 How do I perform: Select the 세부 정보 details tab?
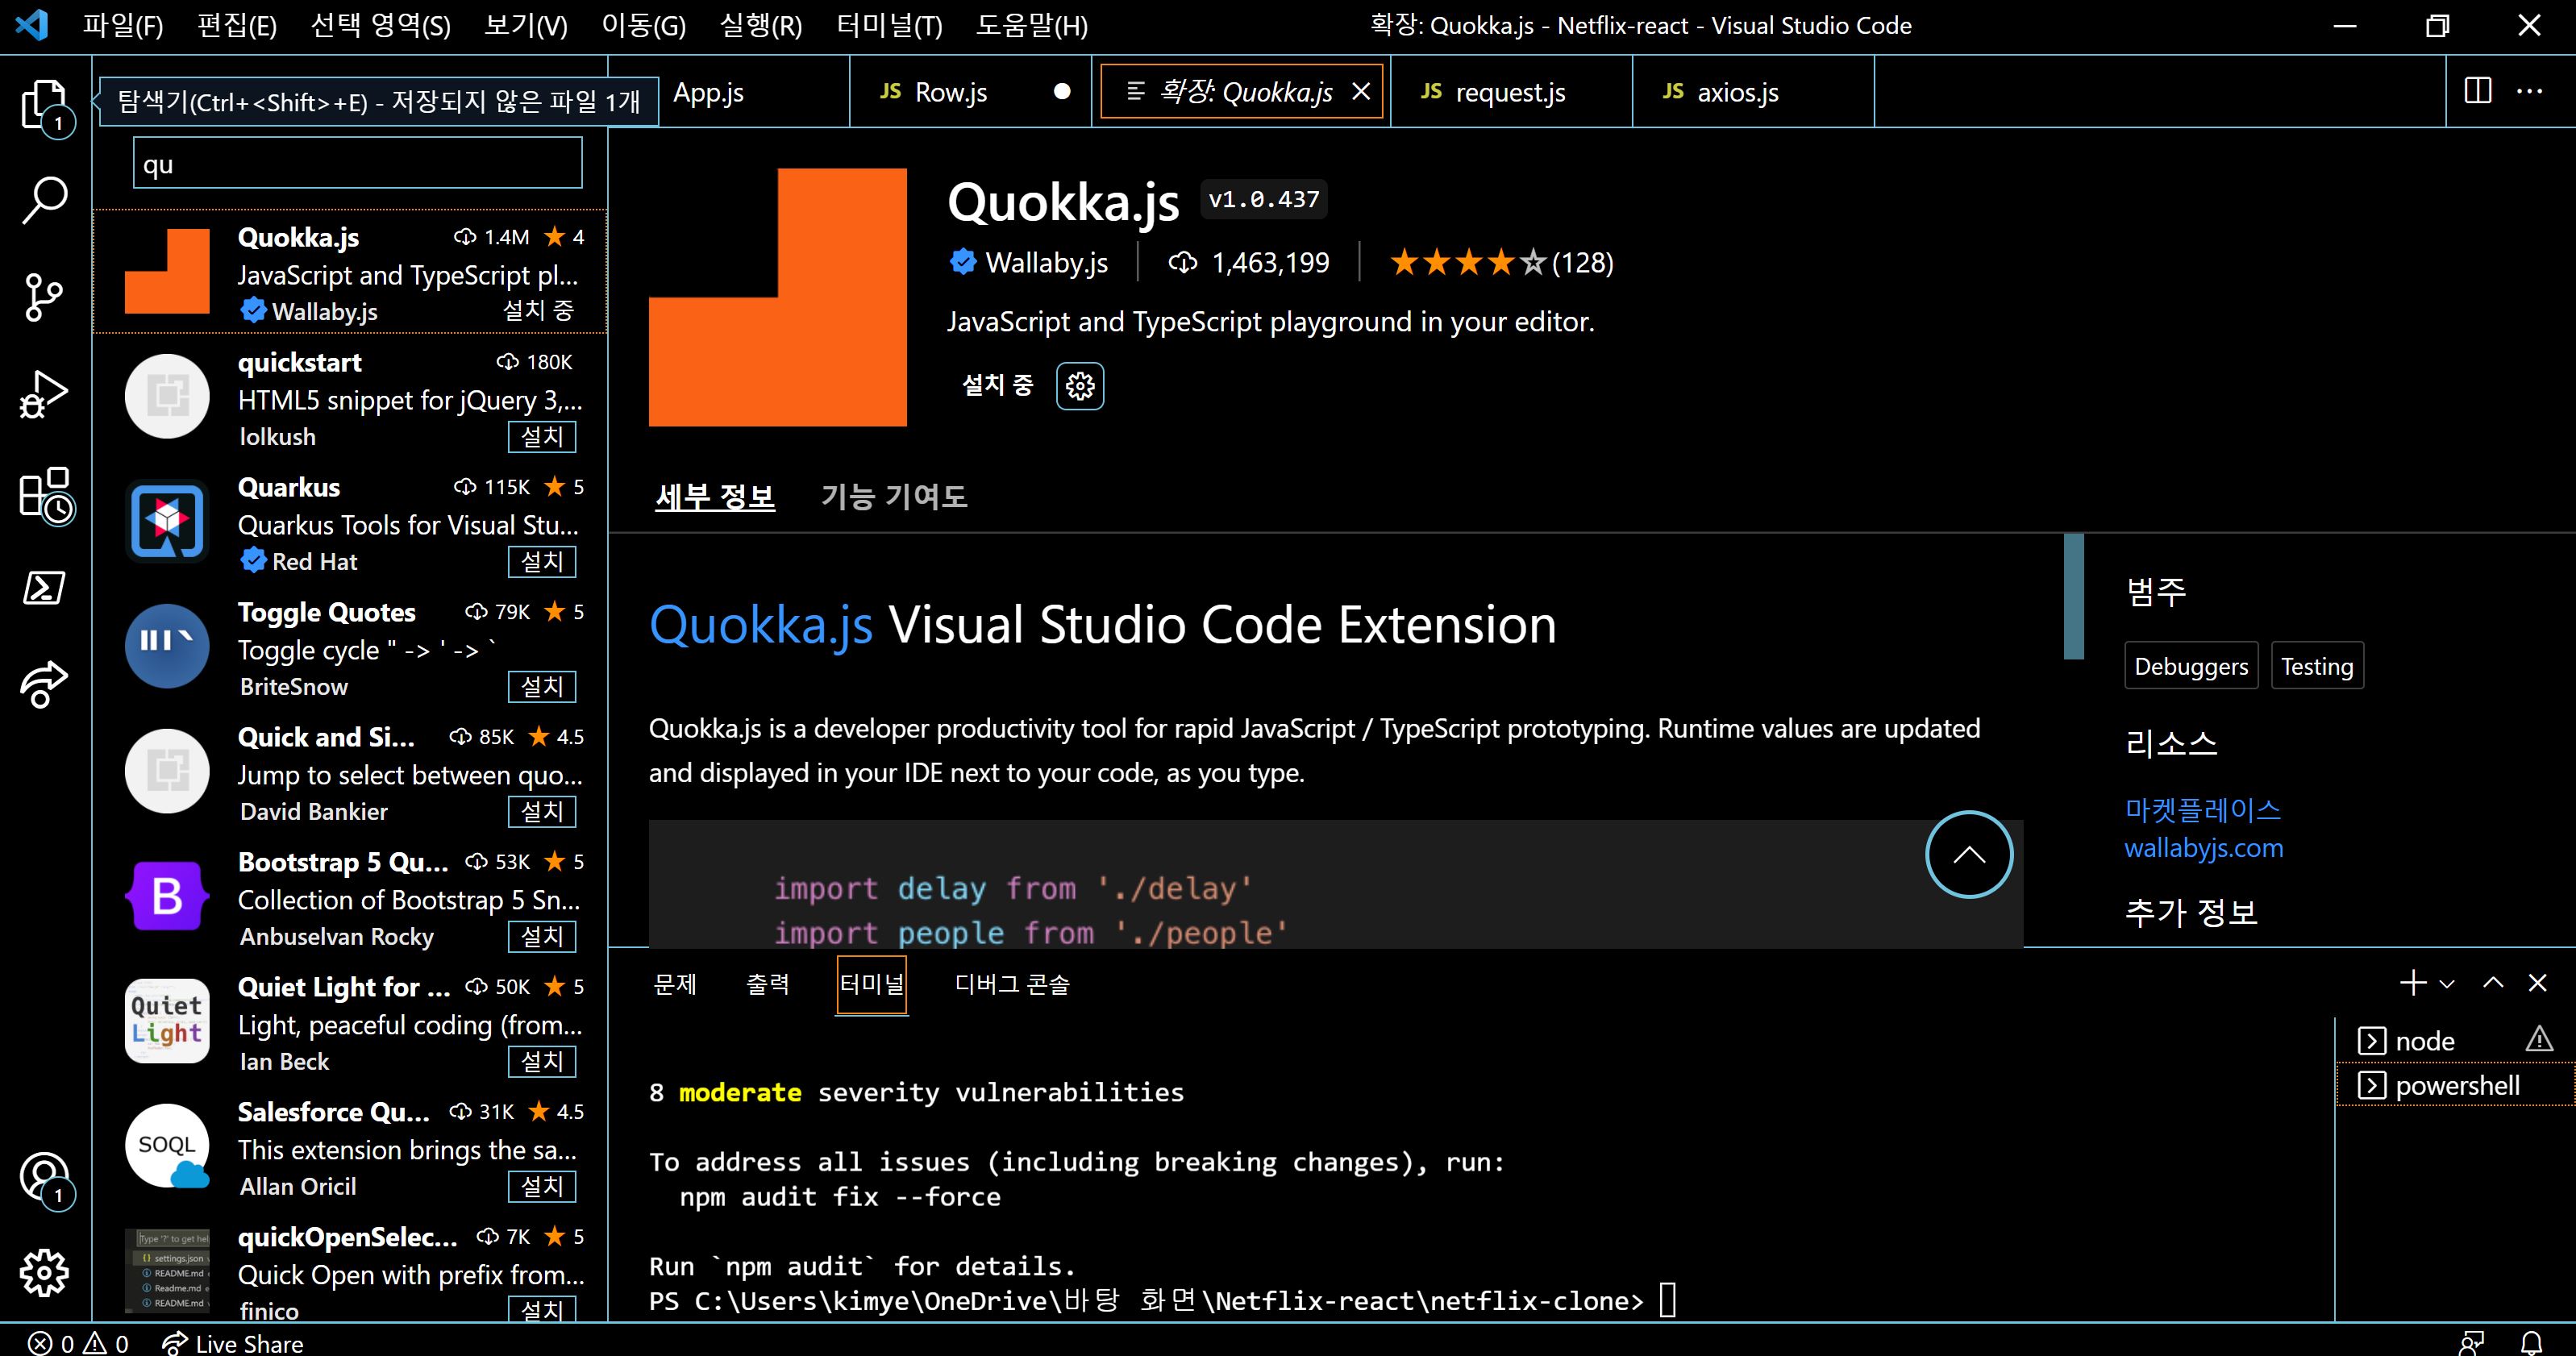tap(715, 497)
